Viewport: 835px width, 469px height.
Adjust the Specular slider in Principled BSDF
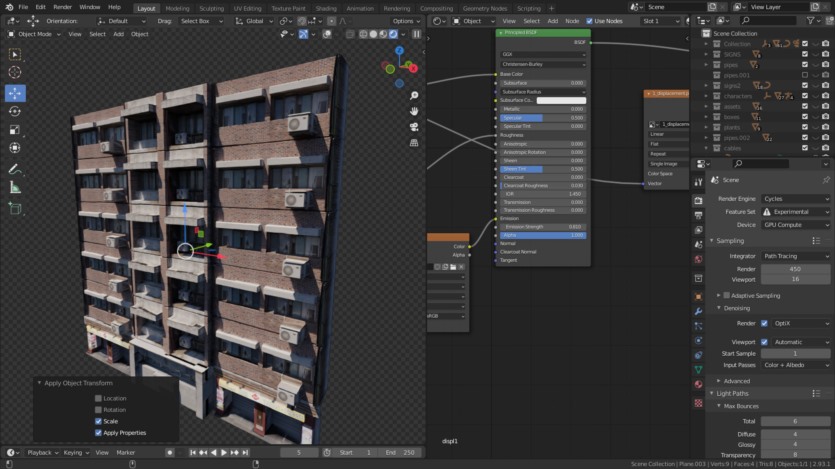pos(543,118)
